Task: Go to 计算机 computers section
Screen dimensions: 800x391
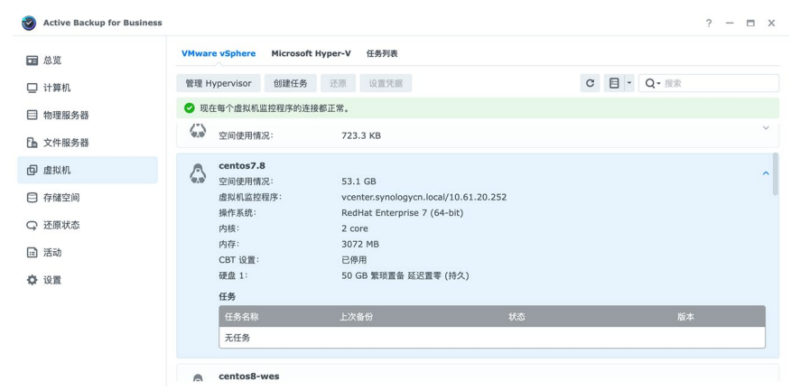Action: click(87, 88)
